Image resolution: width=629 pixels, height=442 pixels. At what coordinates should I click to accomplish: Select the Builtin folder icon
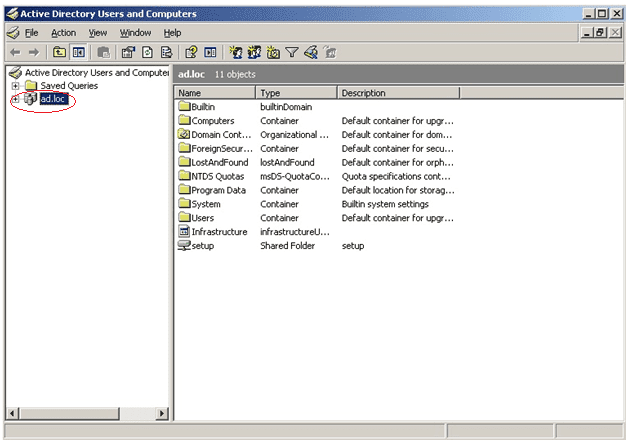click(x=184, y=106)
